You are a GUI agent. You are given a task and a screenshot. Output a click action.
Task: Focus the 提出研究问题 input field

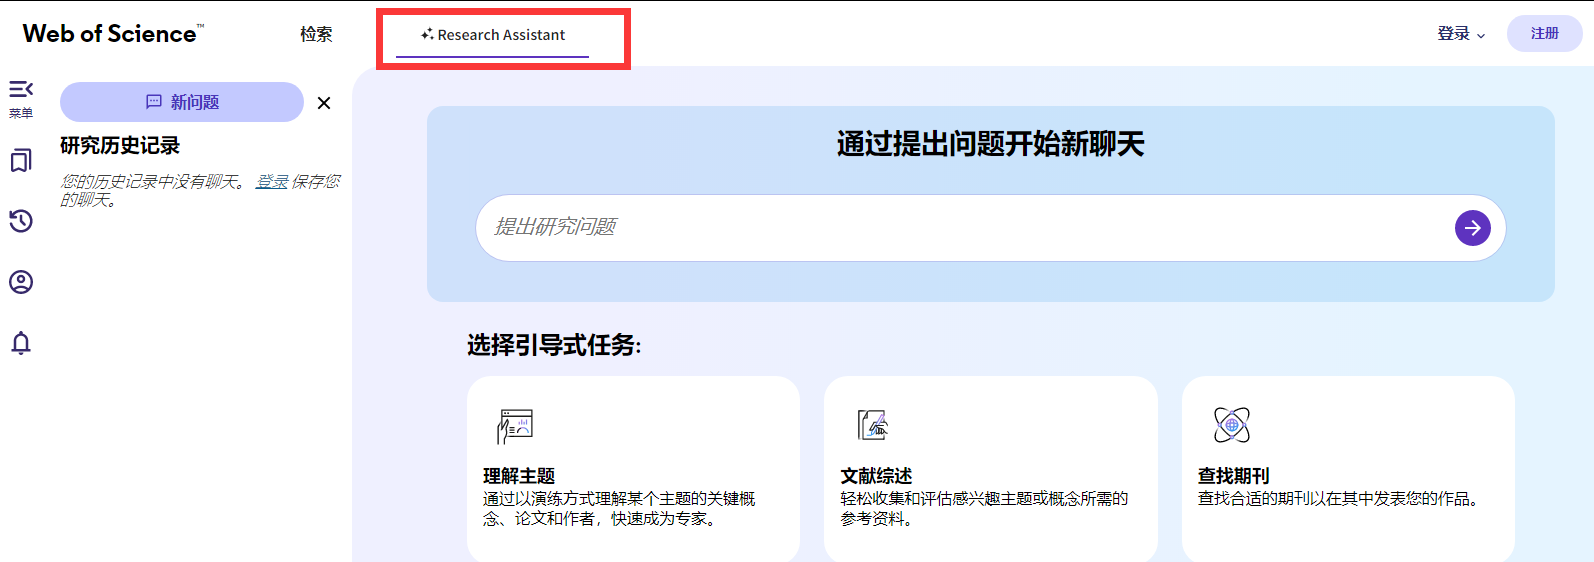pyautogui.click(x=960, y=228)
